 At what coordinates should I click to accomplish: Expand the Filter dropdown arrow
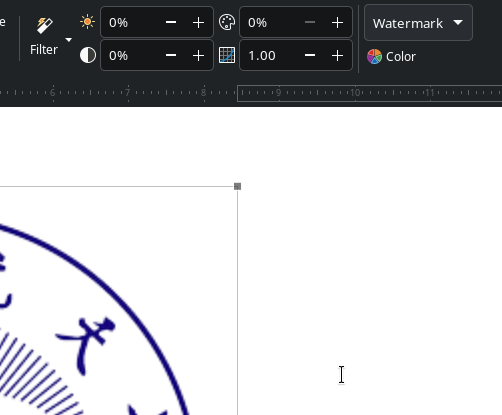coord(69,40)
